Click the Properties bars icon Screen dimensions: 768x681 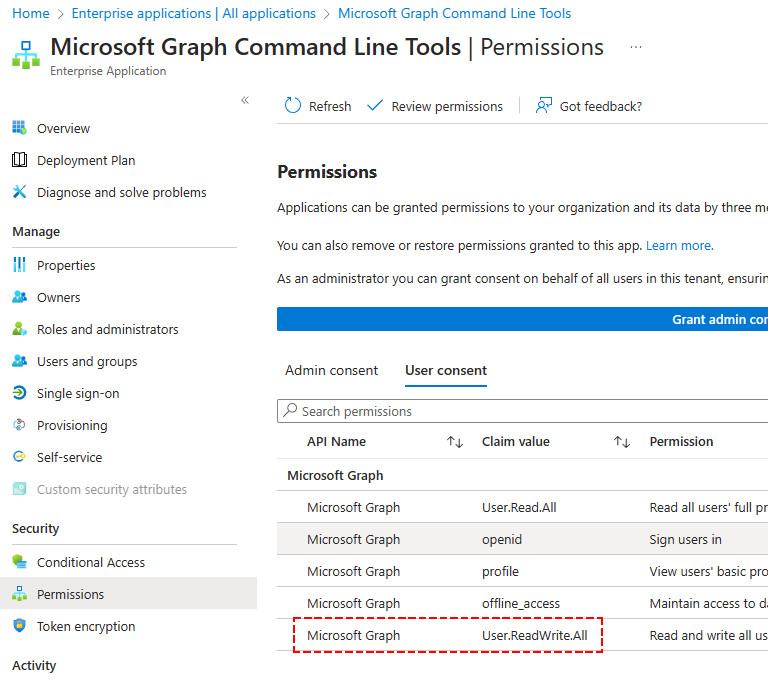coord(19,265)
